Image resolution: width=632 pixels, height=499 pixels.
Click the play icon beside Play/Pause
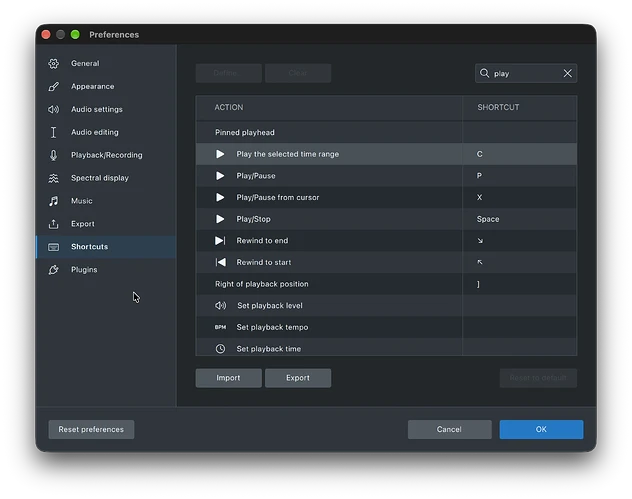tap(220, 176)
